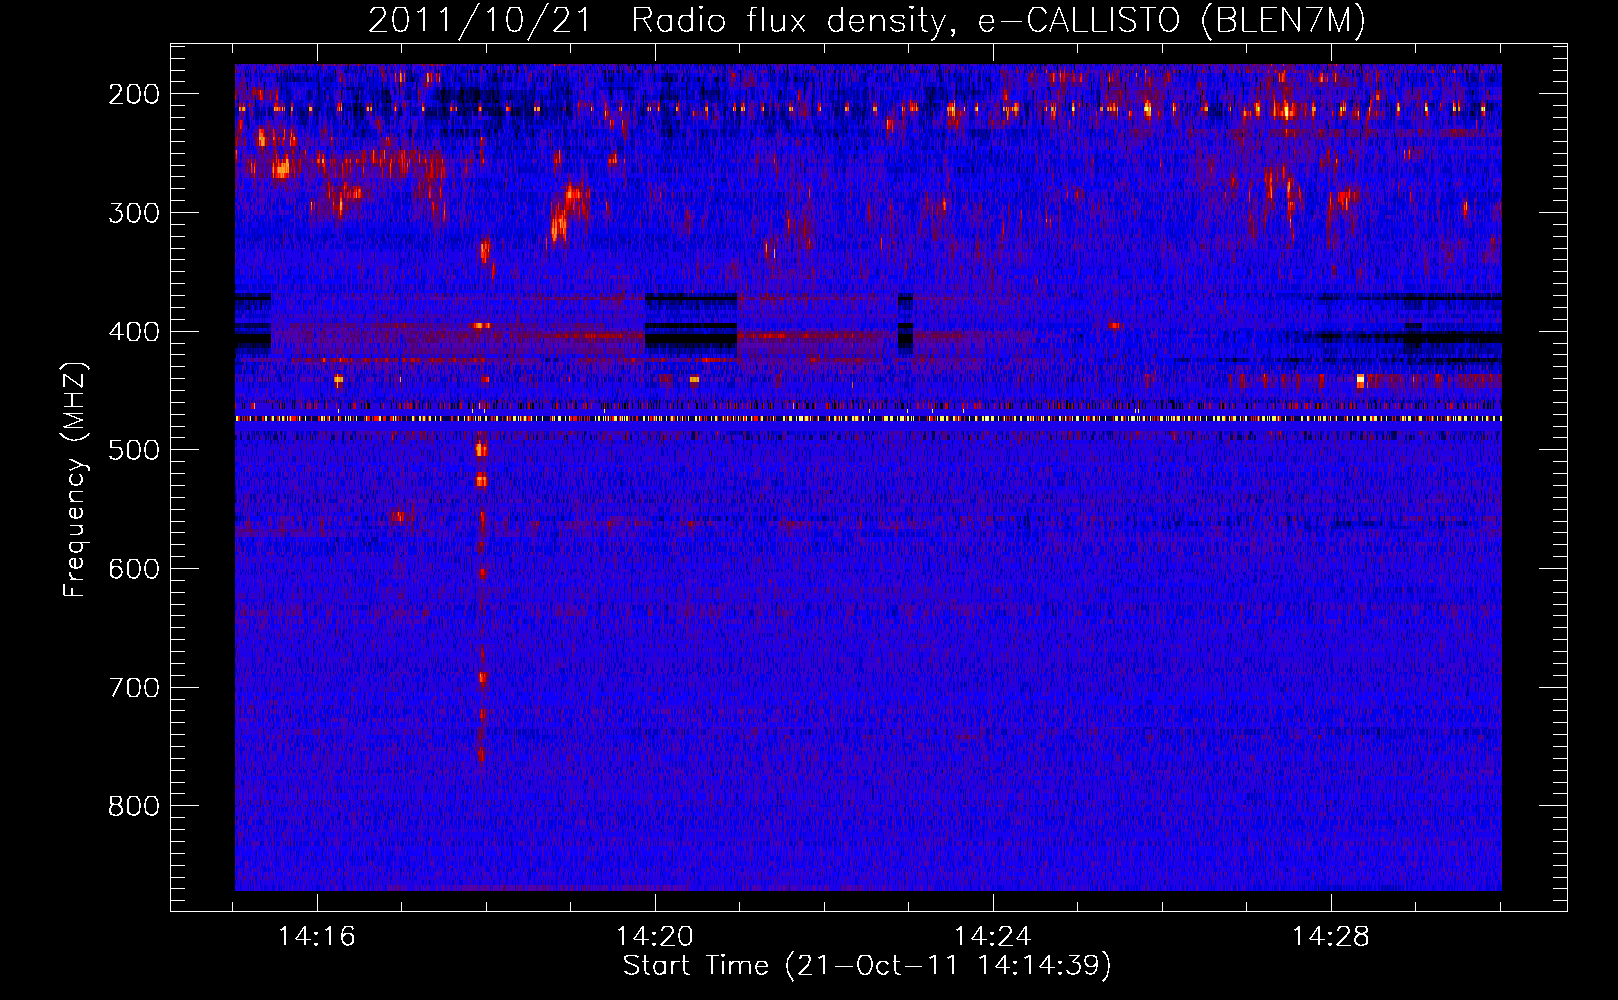Screen dimensions: 1618x1000
Task: Click the 14:16 time tick label
Action: click(317, 937)
